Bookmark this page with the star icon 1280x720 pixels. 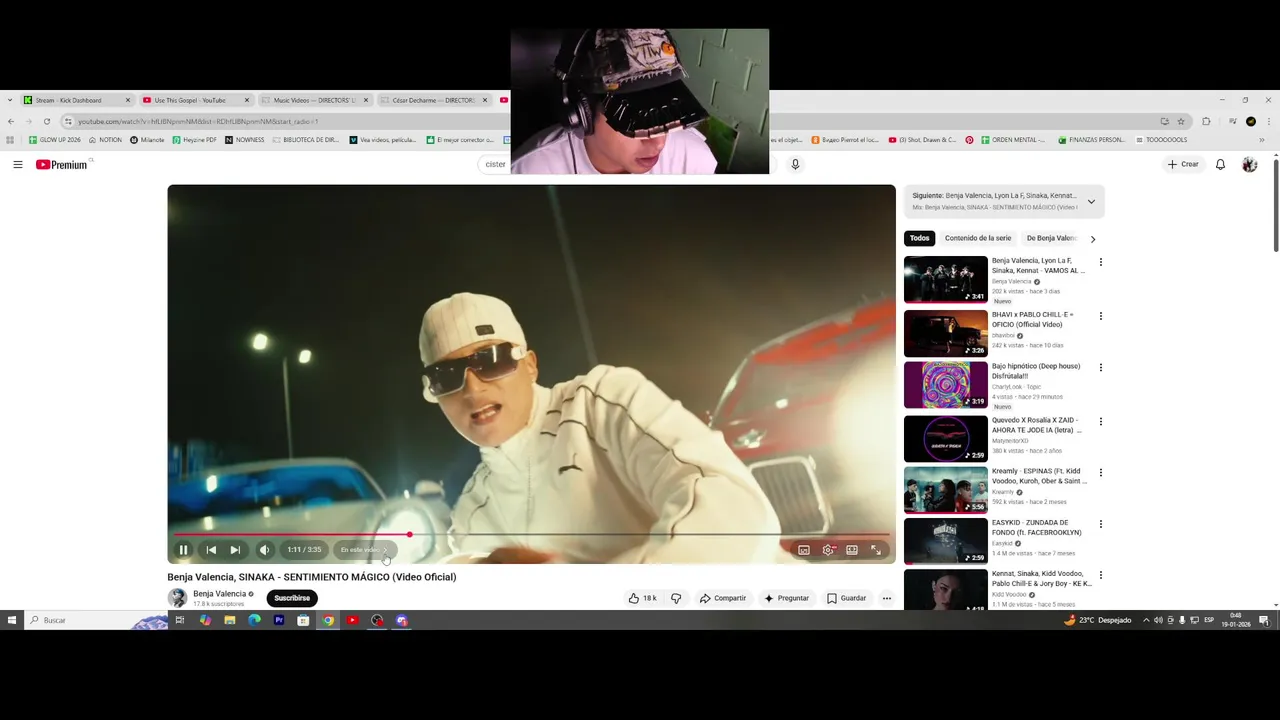pos(1181,121)
